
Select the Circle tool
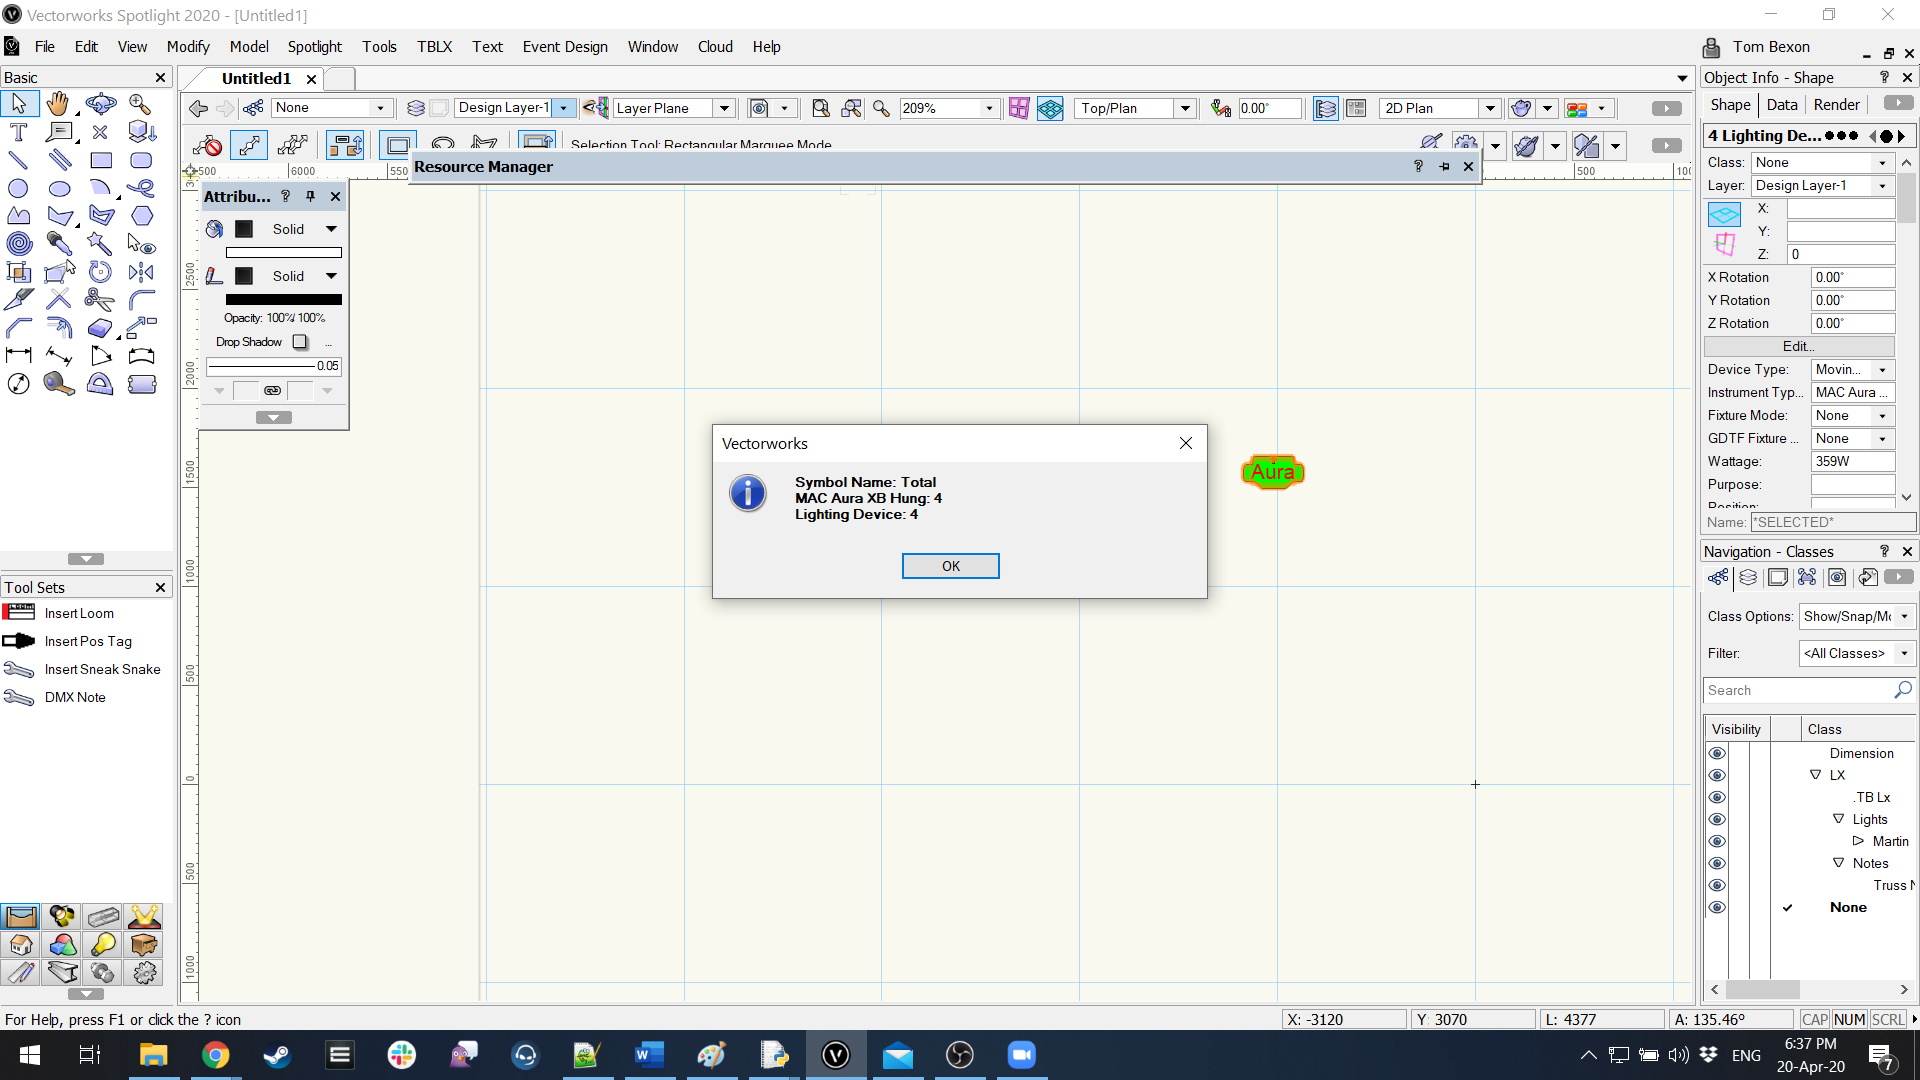point(18,188)
